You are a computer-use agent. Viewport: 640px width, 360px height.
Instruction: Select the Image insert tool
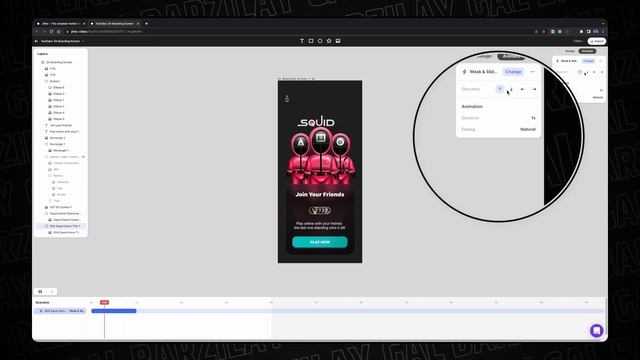[338, 41]
